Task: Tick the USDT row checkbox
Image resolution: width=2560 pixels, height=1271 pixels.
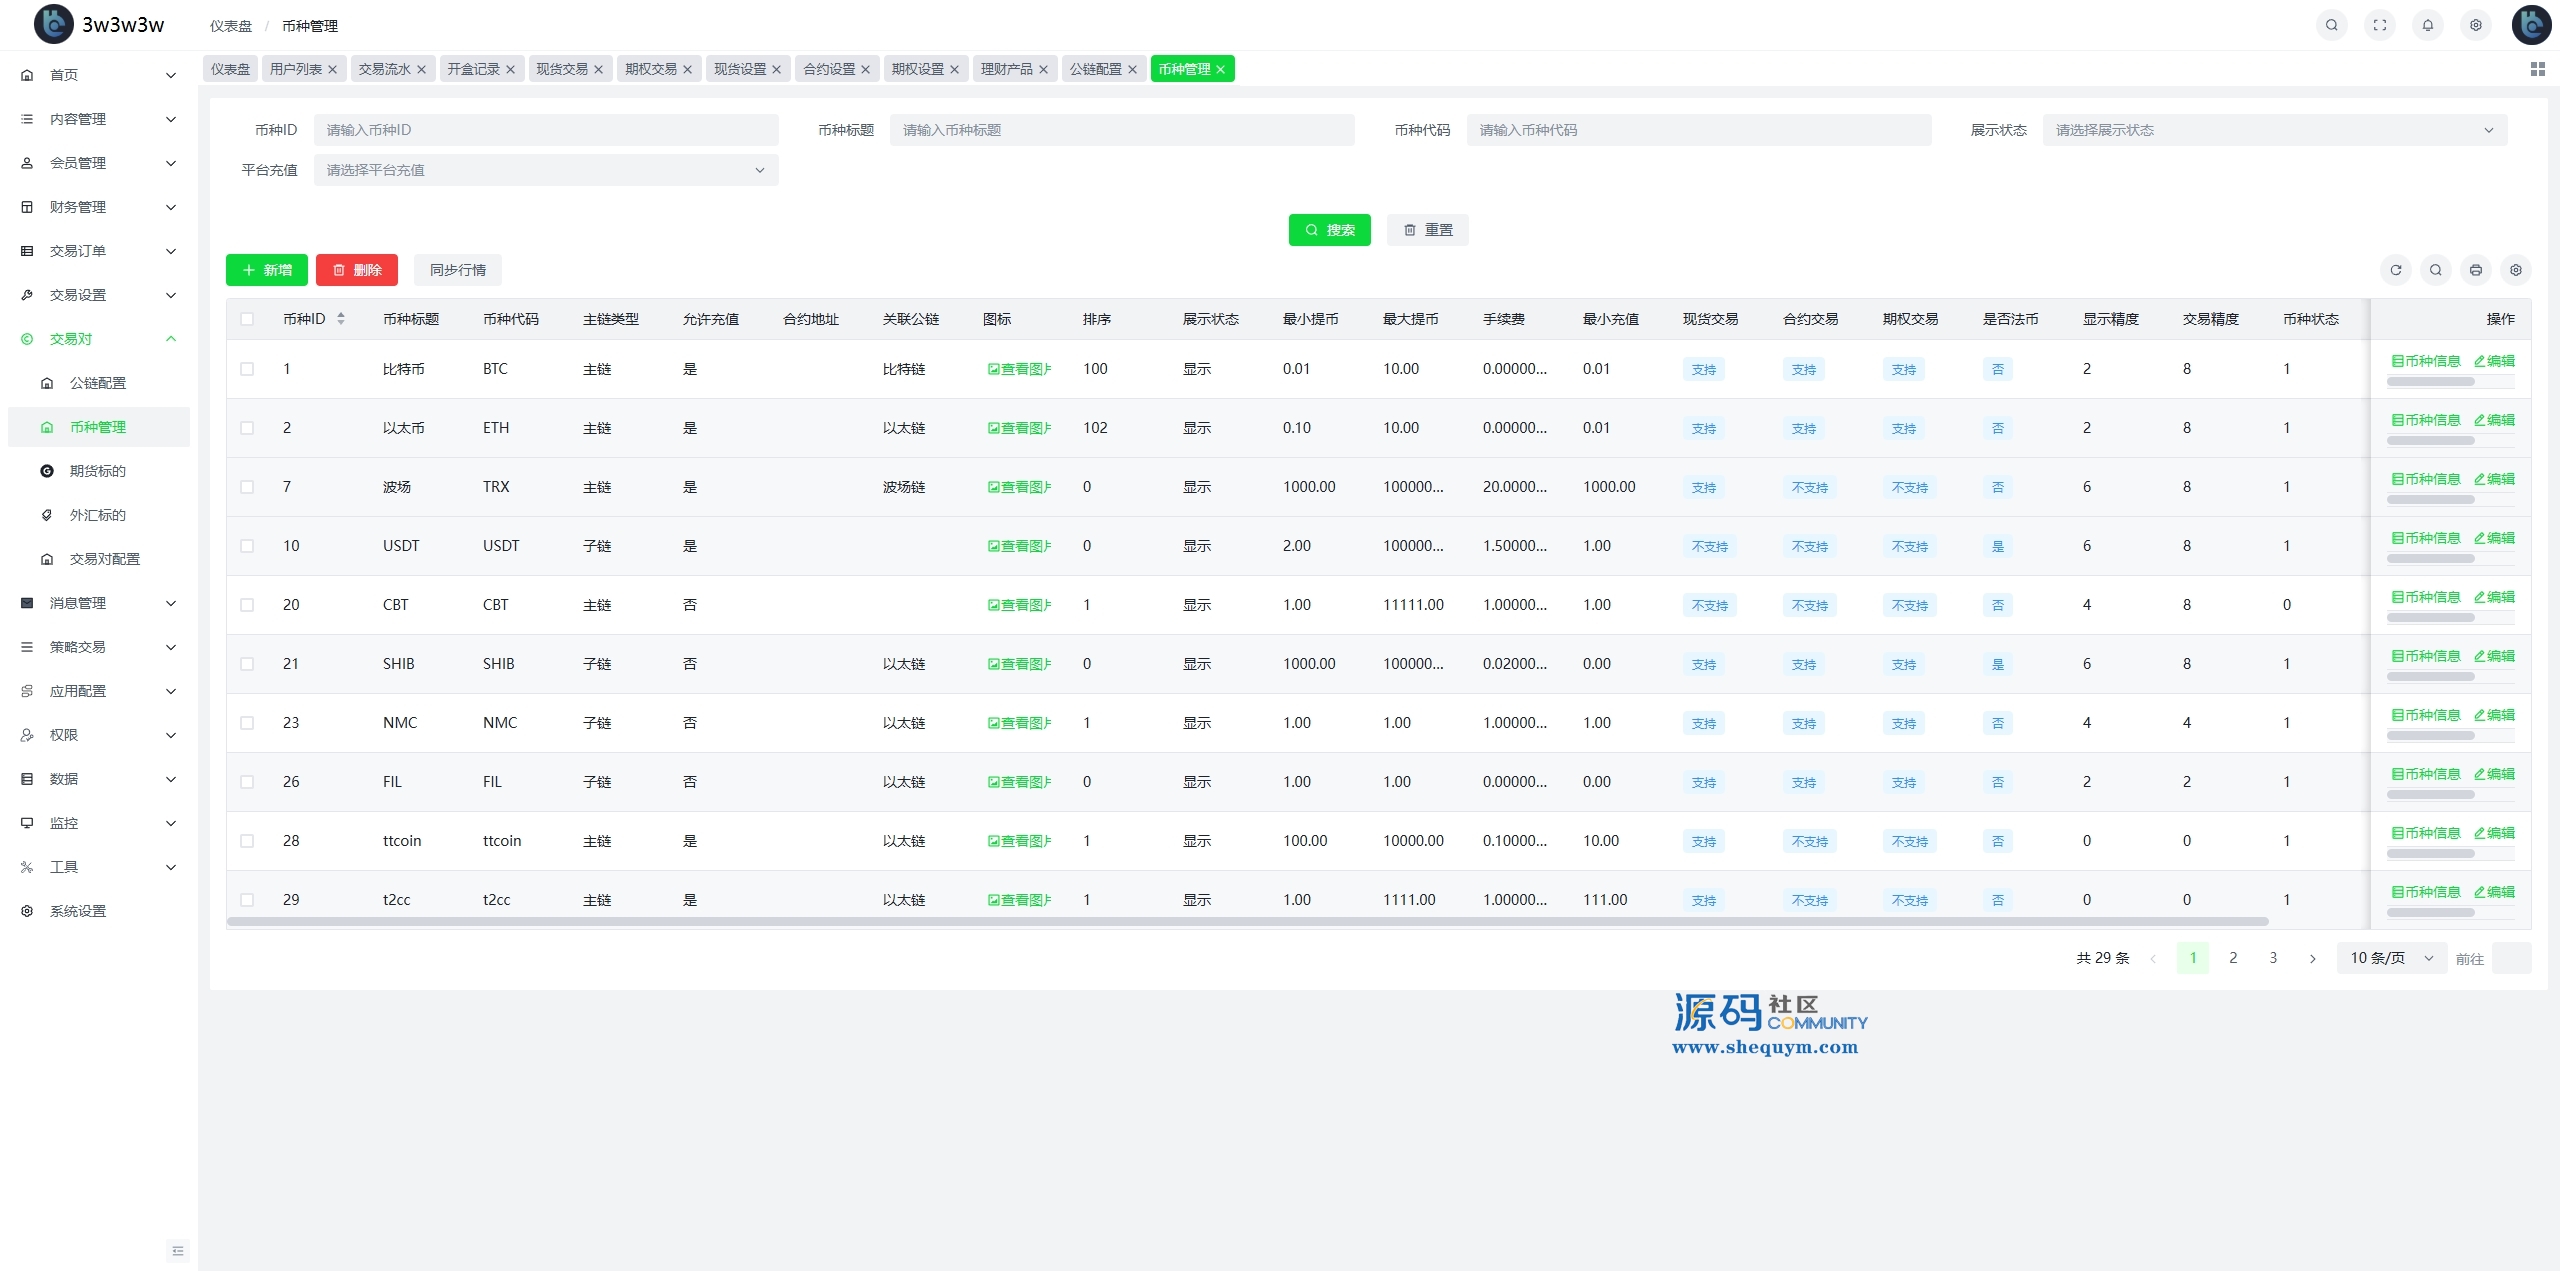Action: pyautogui.click(x=247, y=546)
